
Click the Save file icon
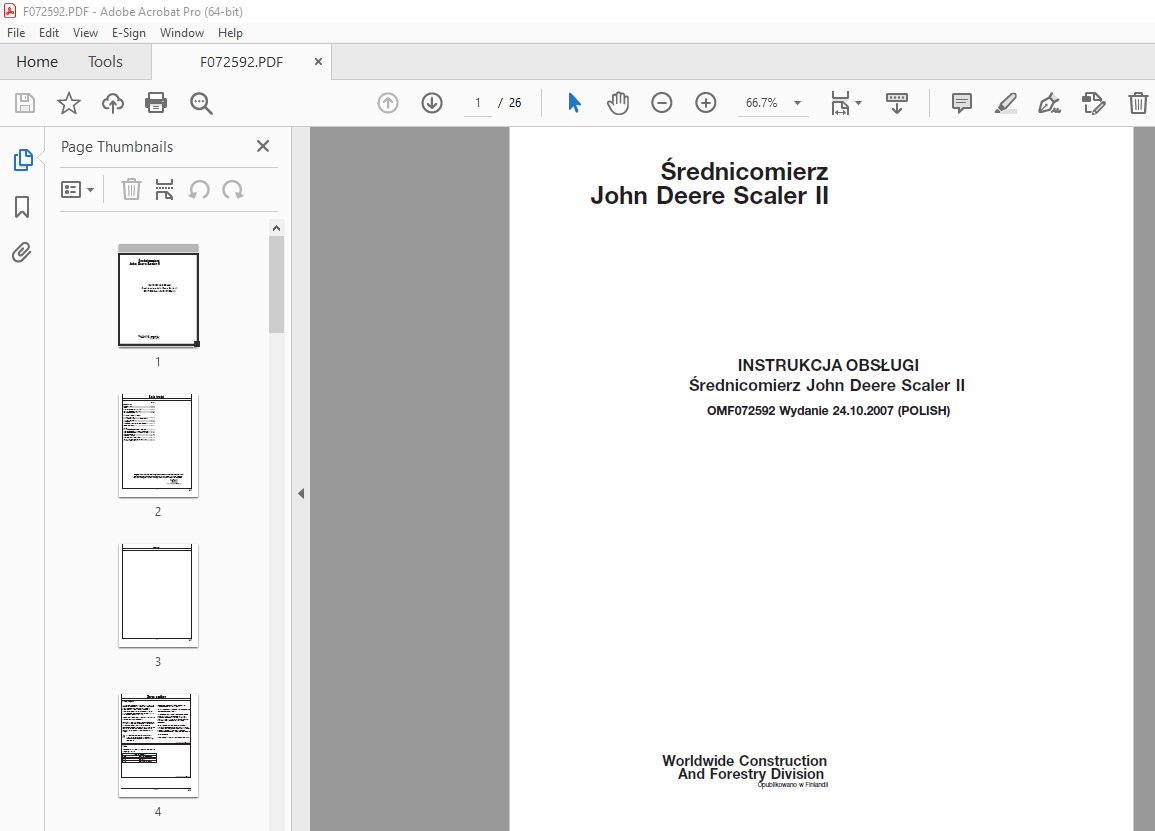25,103
